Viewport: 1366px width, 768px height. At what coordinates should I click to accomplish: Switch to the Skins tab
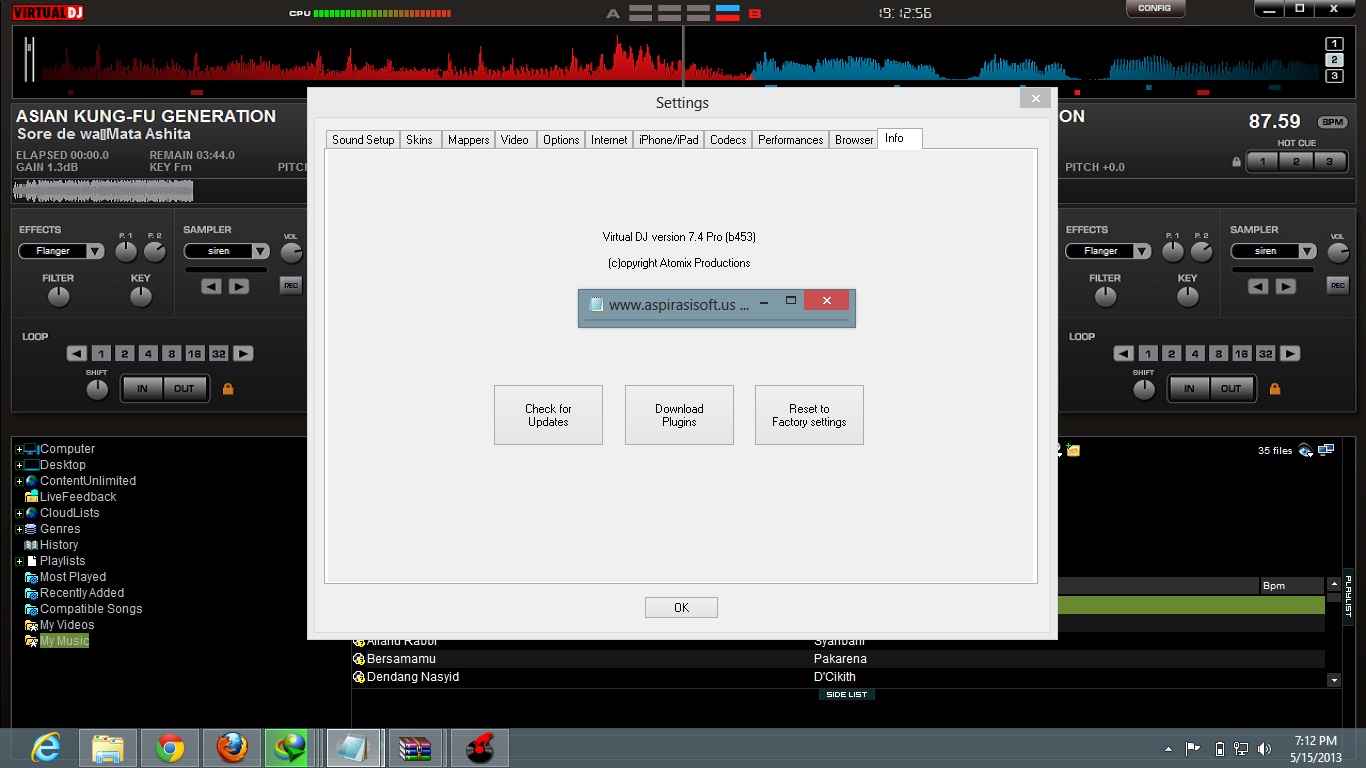click(420, 140)
